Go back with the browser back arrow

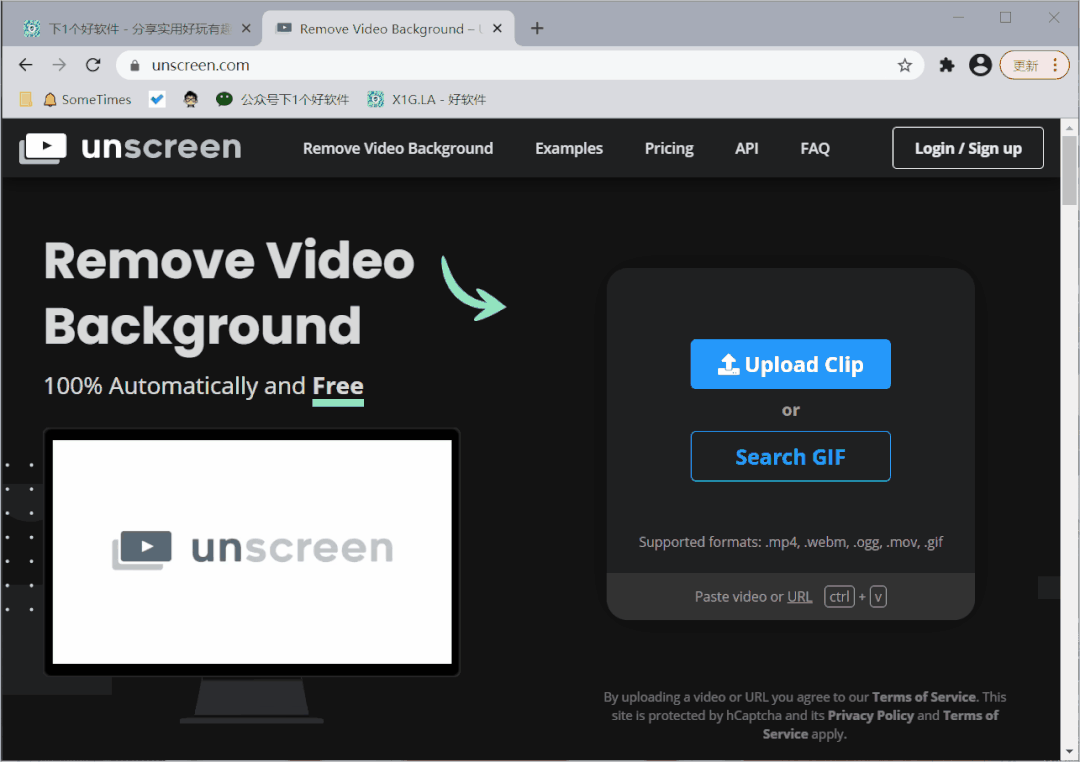pyautogui.click(x=25, y=65)
